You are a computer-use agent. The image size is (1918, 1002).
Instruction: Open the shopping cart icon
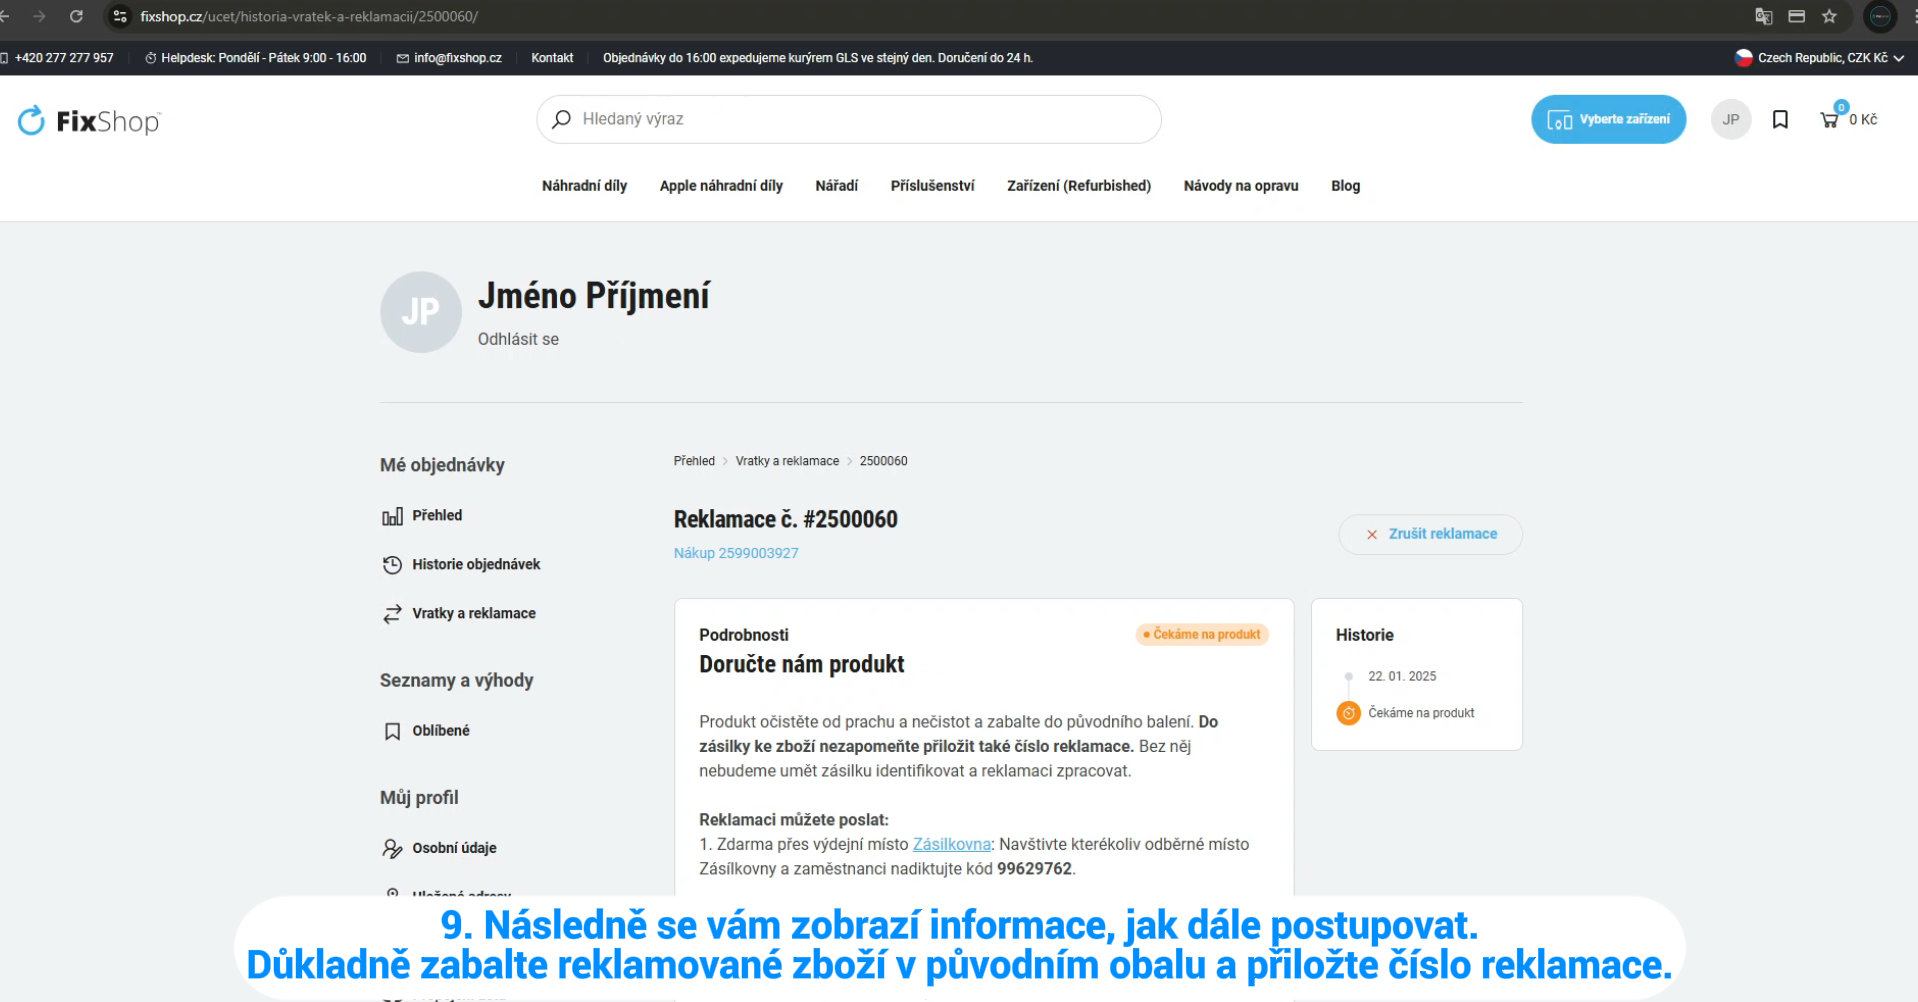point(1829,120)
